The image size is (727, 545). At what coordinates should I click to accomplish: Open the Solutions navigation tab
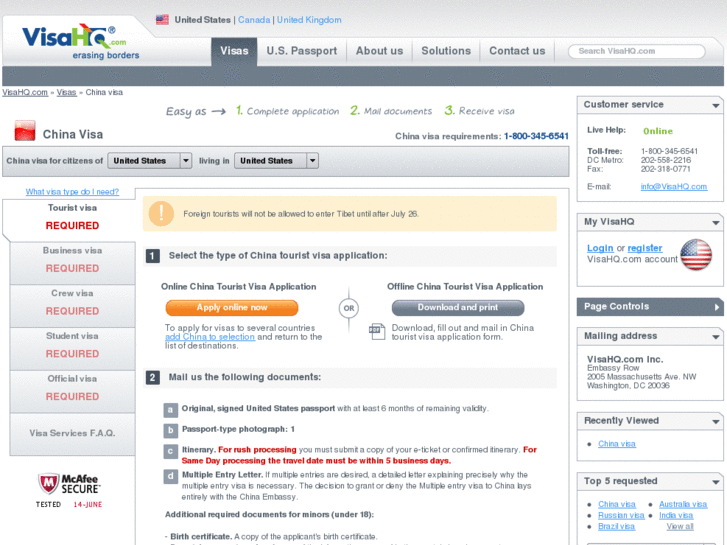(x=446, y=51)
